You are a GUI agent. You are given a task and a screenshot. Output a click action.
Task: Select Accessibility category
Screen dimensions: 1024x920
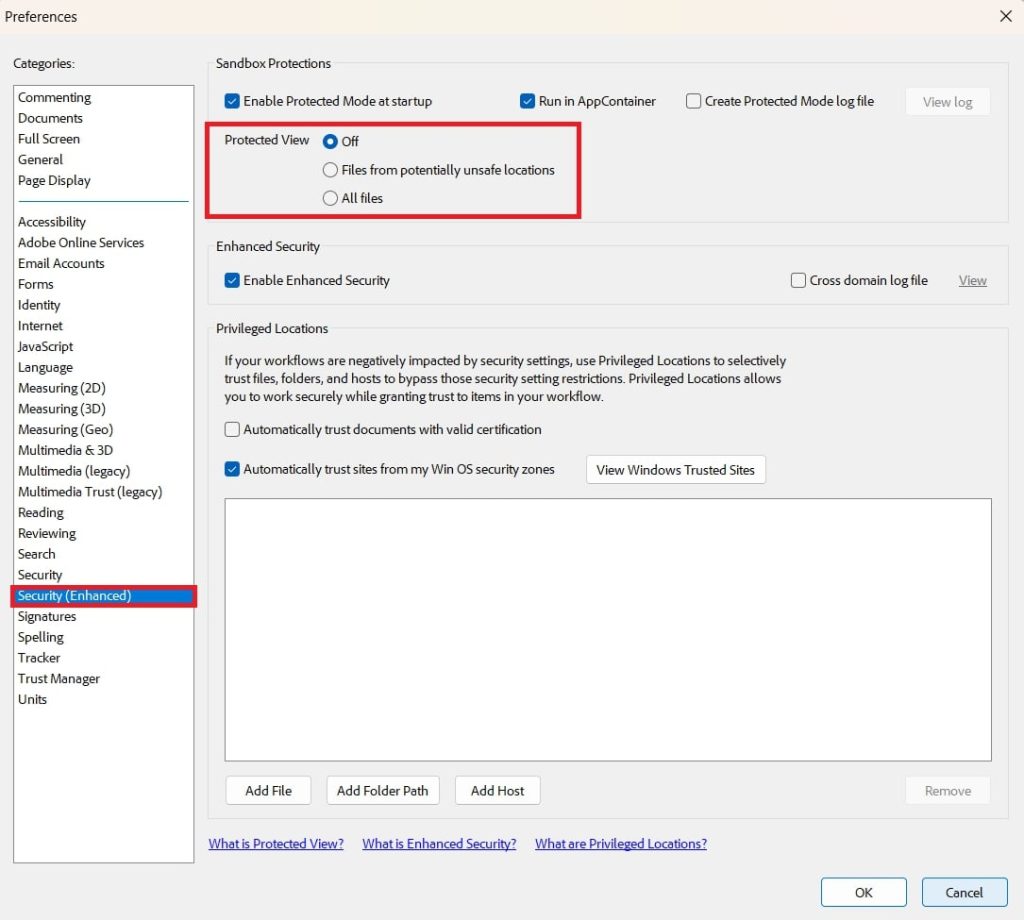(x=52, y=222)
